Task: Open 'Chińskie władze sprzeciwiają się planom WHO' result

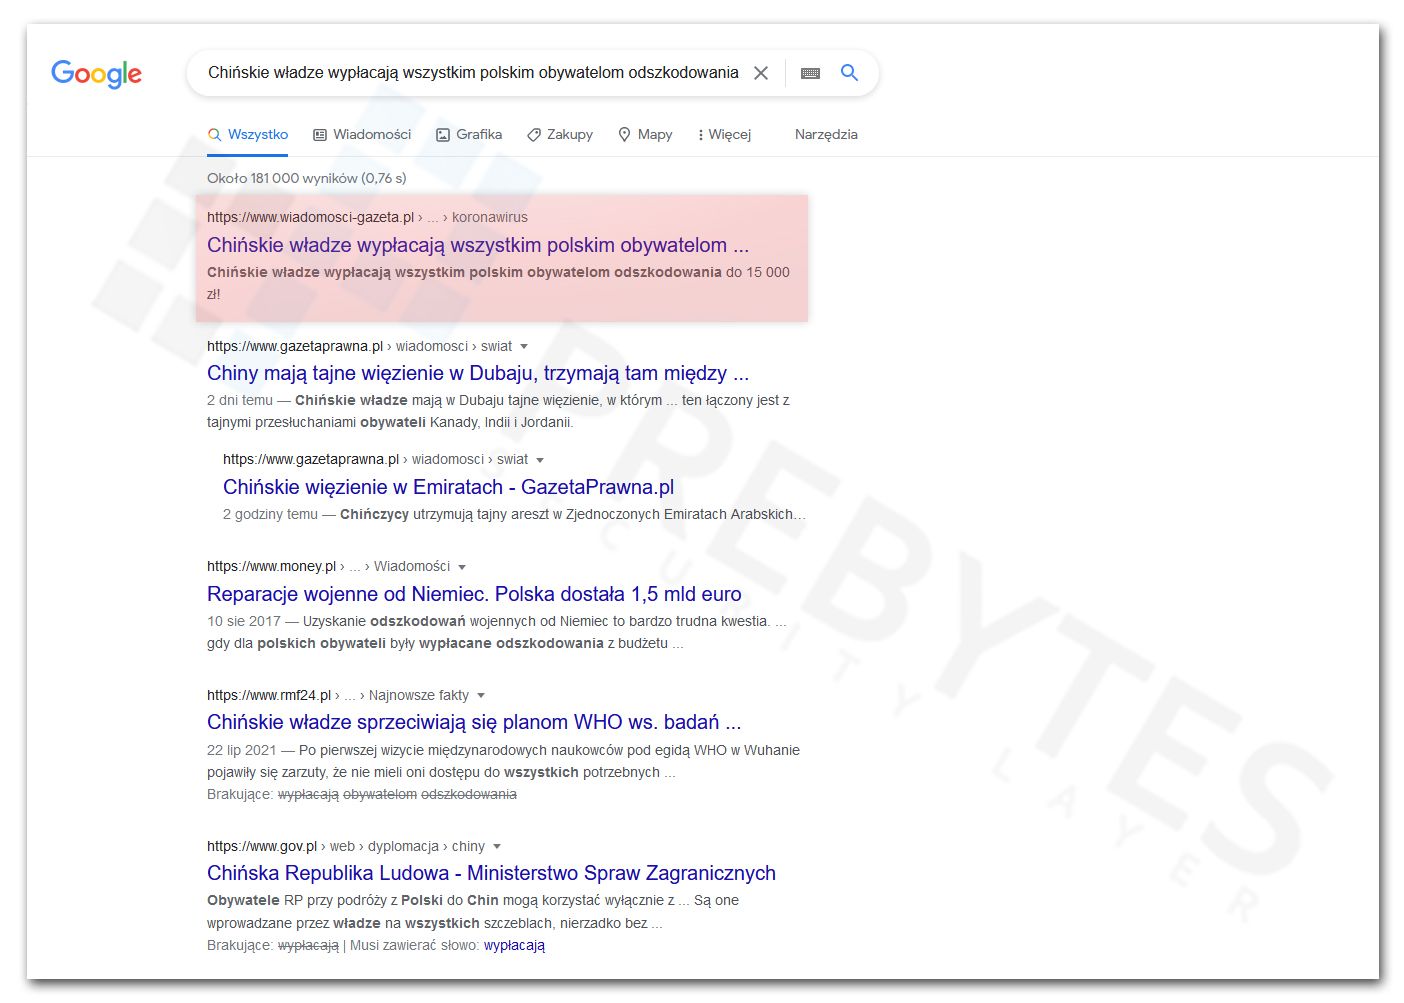Action: coord(474,722)
